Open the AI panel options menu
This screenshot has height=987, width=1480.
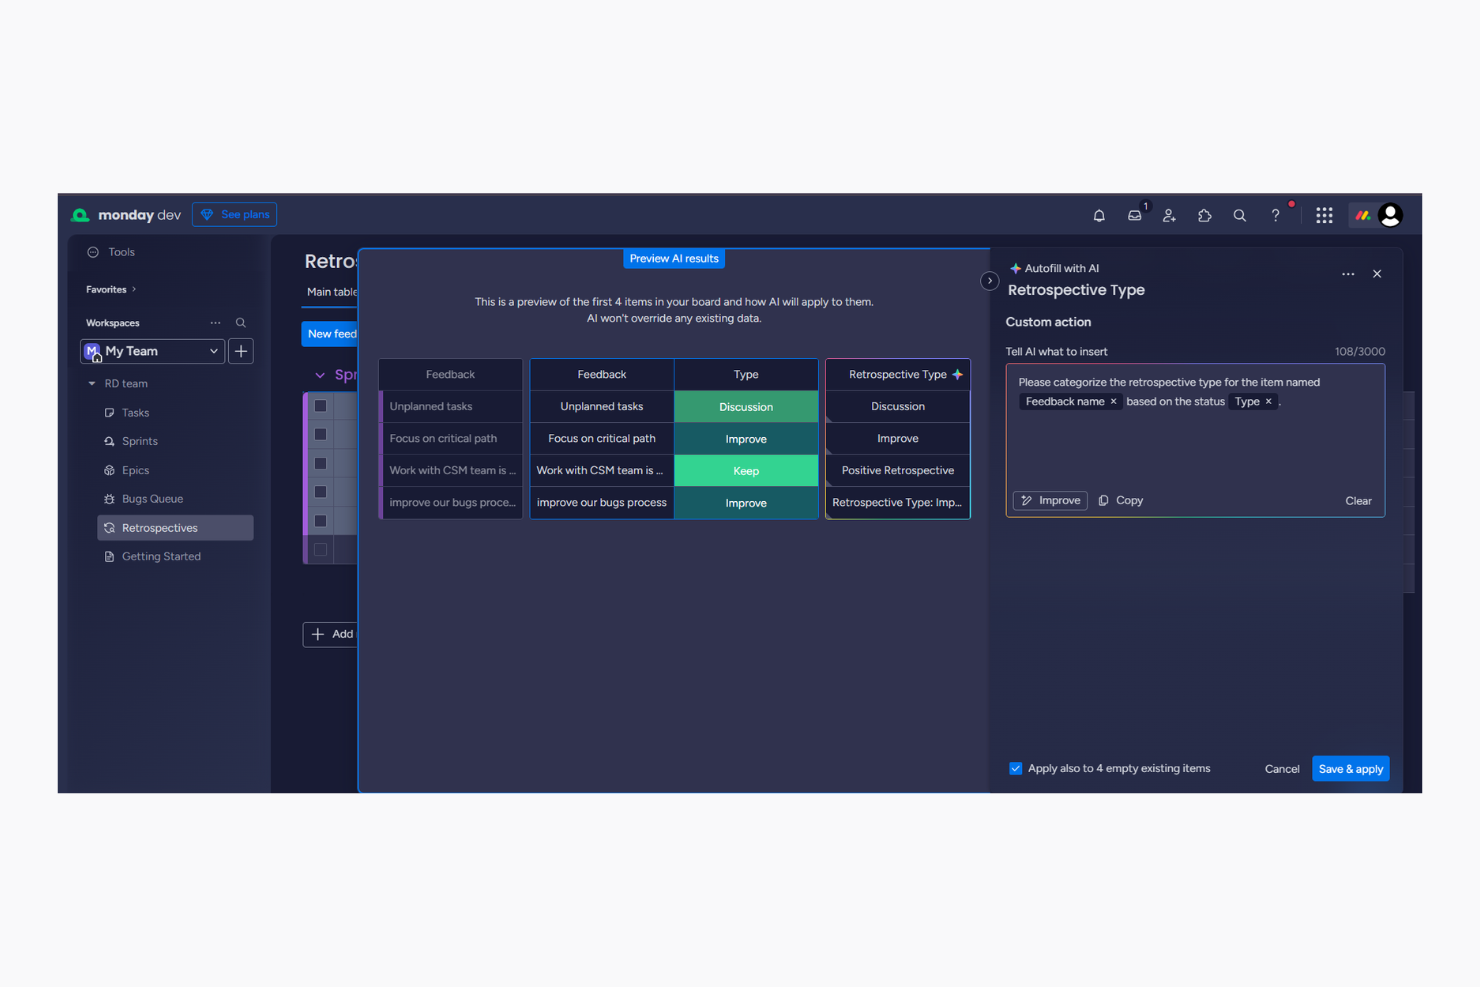point(1347,273)
